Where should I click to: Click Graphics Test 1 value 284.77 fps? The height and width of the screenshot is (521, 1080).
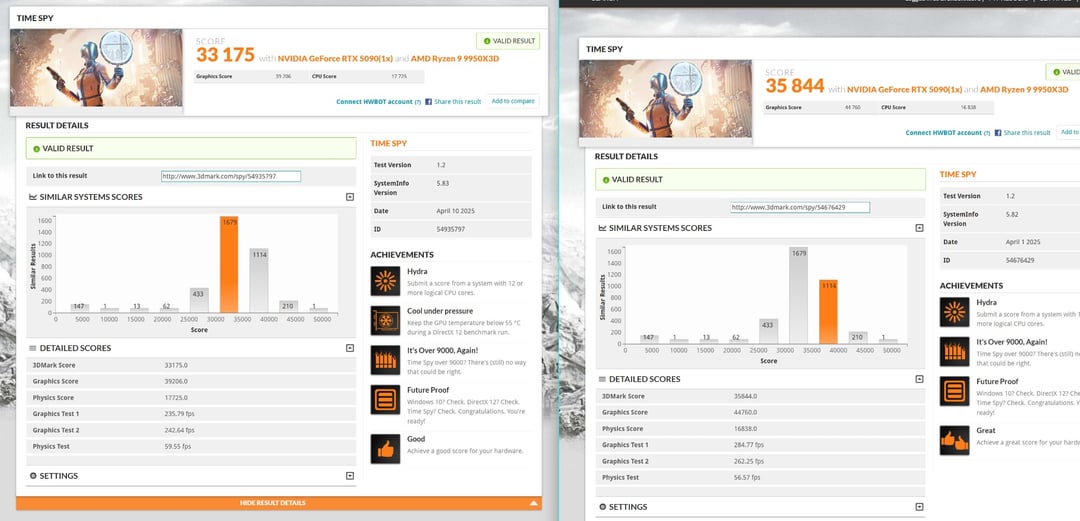[747, 445]
